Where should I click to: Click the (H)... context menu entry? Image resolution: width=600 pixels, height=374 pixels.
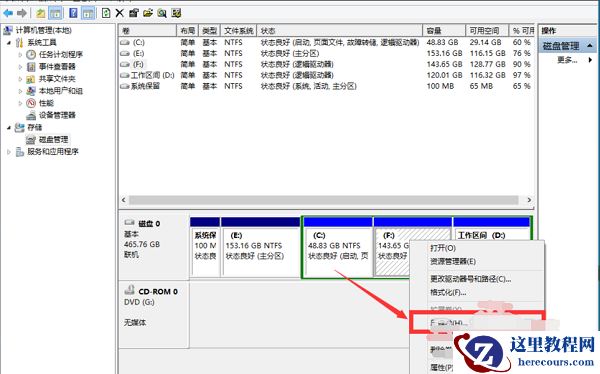[477, 323]
